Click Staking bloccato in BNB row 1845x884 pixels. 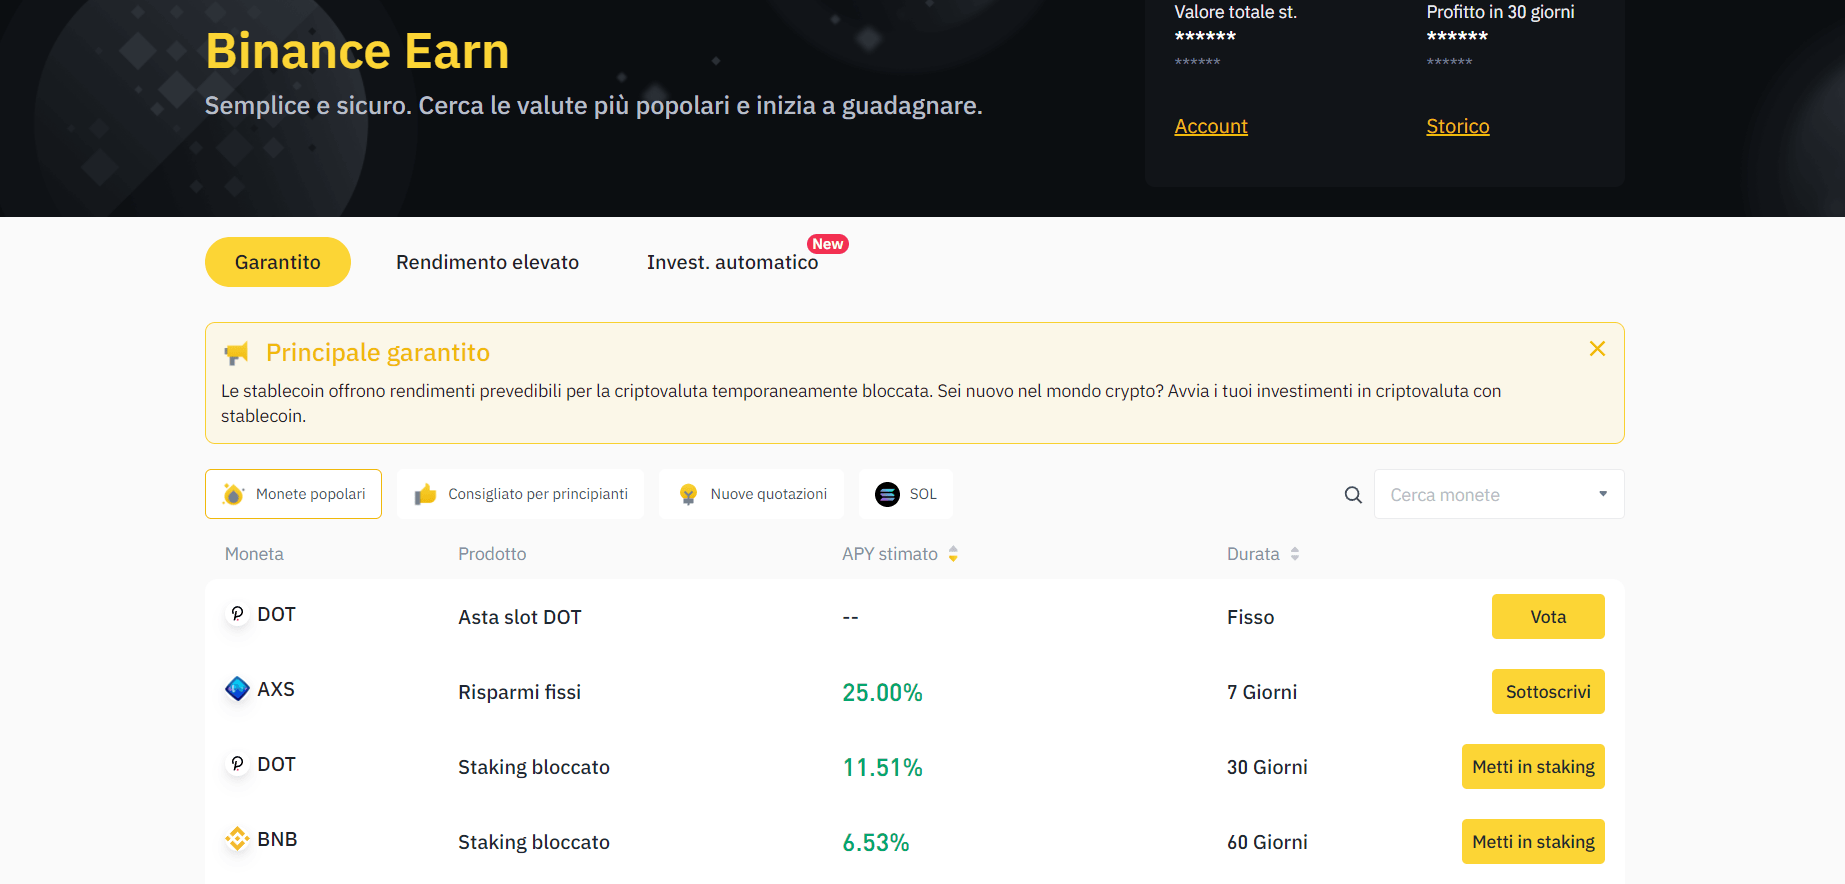tap(534, 842)
